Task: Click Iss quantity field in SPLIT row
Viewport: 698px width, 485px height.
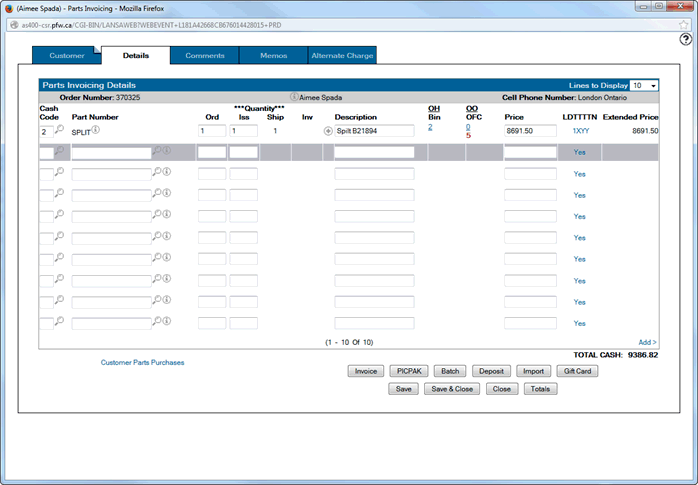Action: (x=243, y=131)
